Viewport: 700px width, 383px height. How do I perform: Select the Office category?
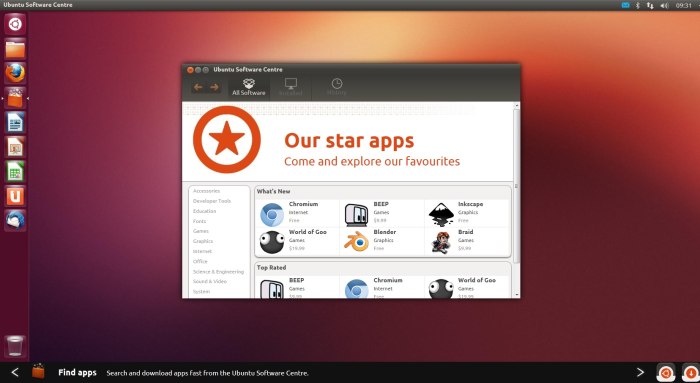[x=200, y=261]
